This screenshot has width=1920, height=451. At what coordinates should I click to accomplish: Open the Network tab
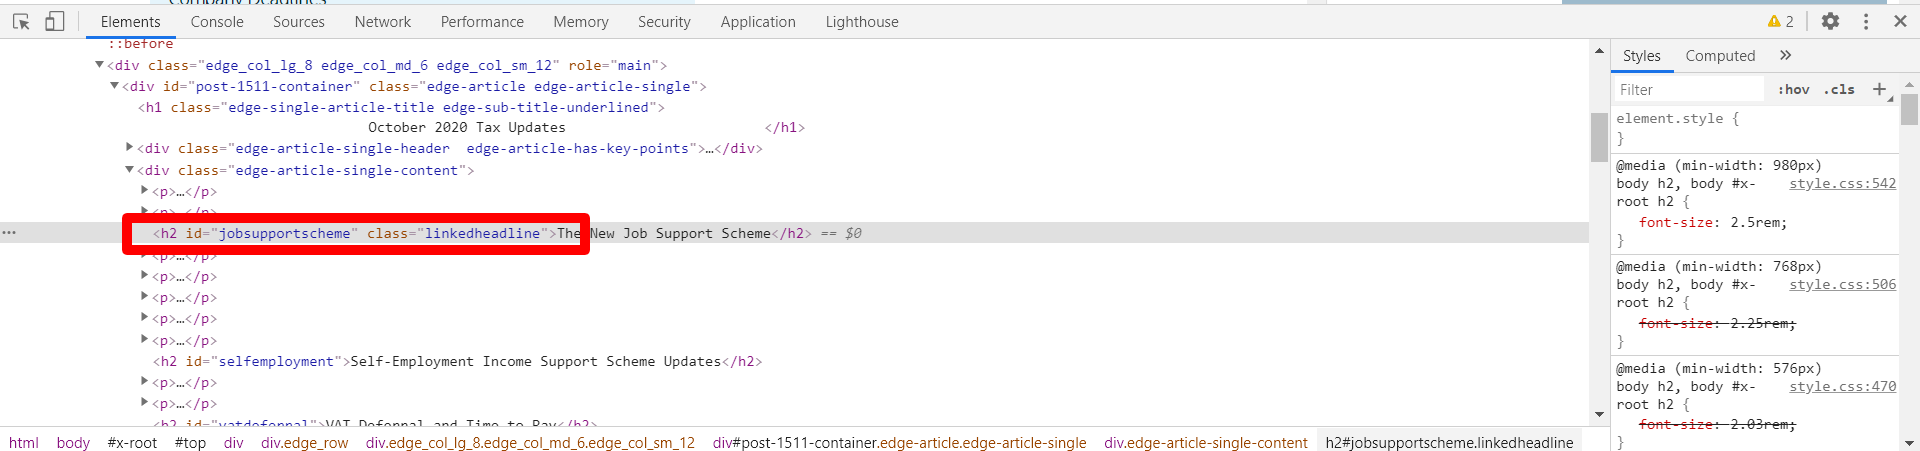[382, 21]
